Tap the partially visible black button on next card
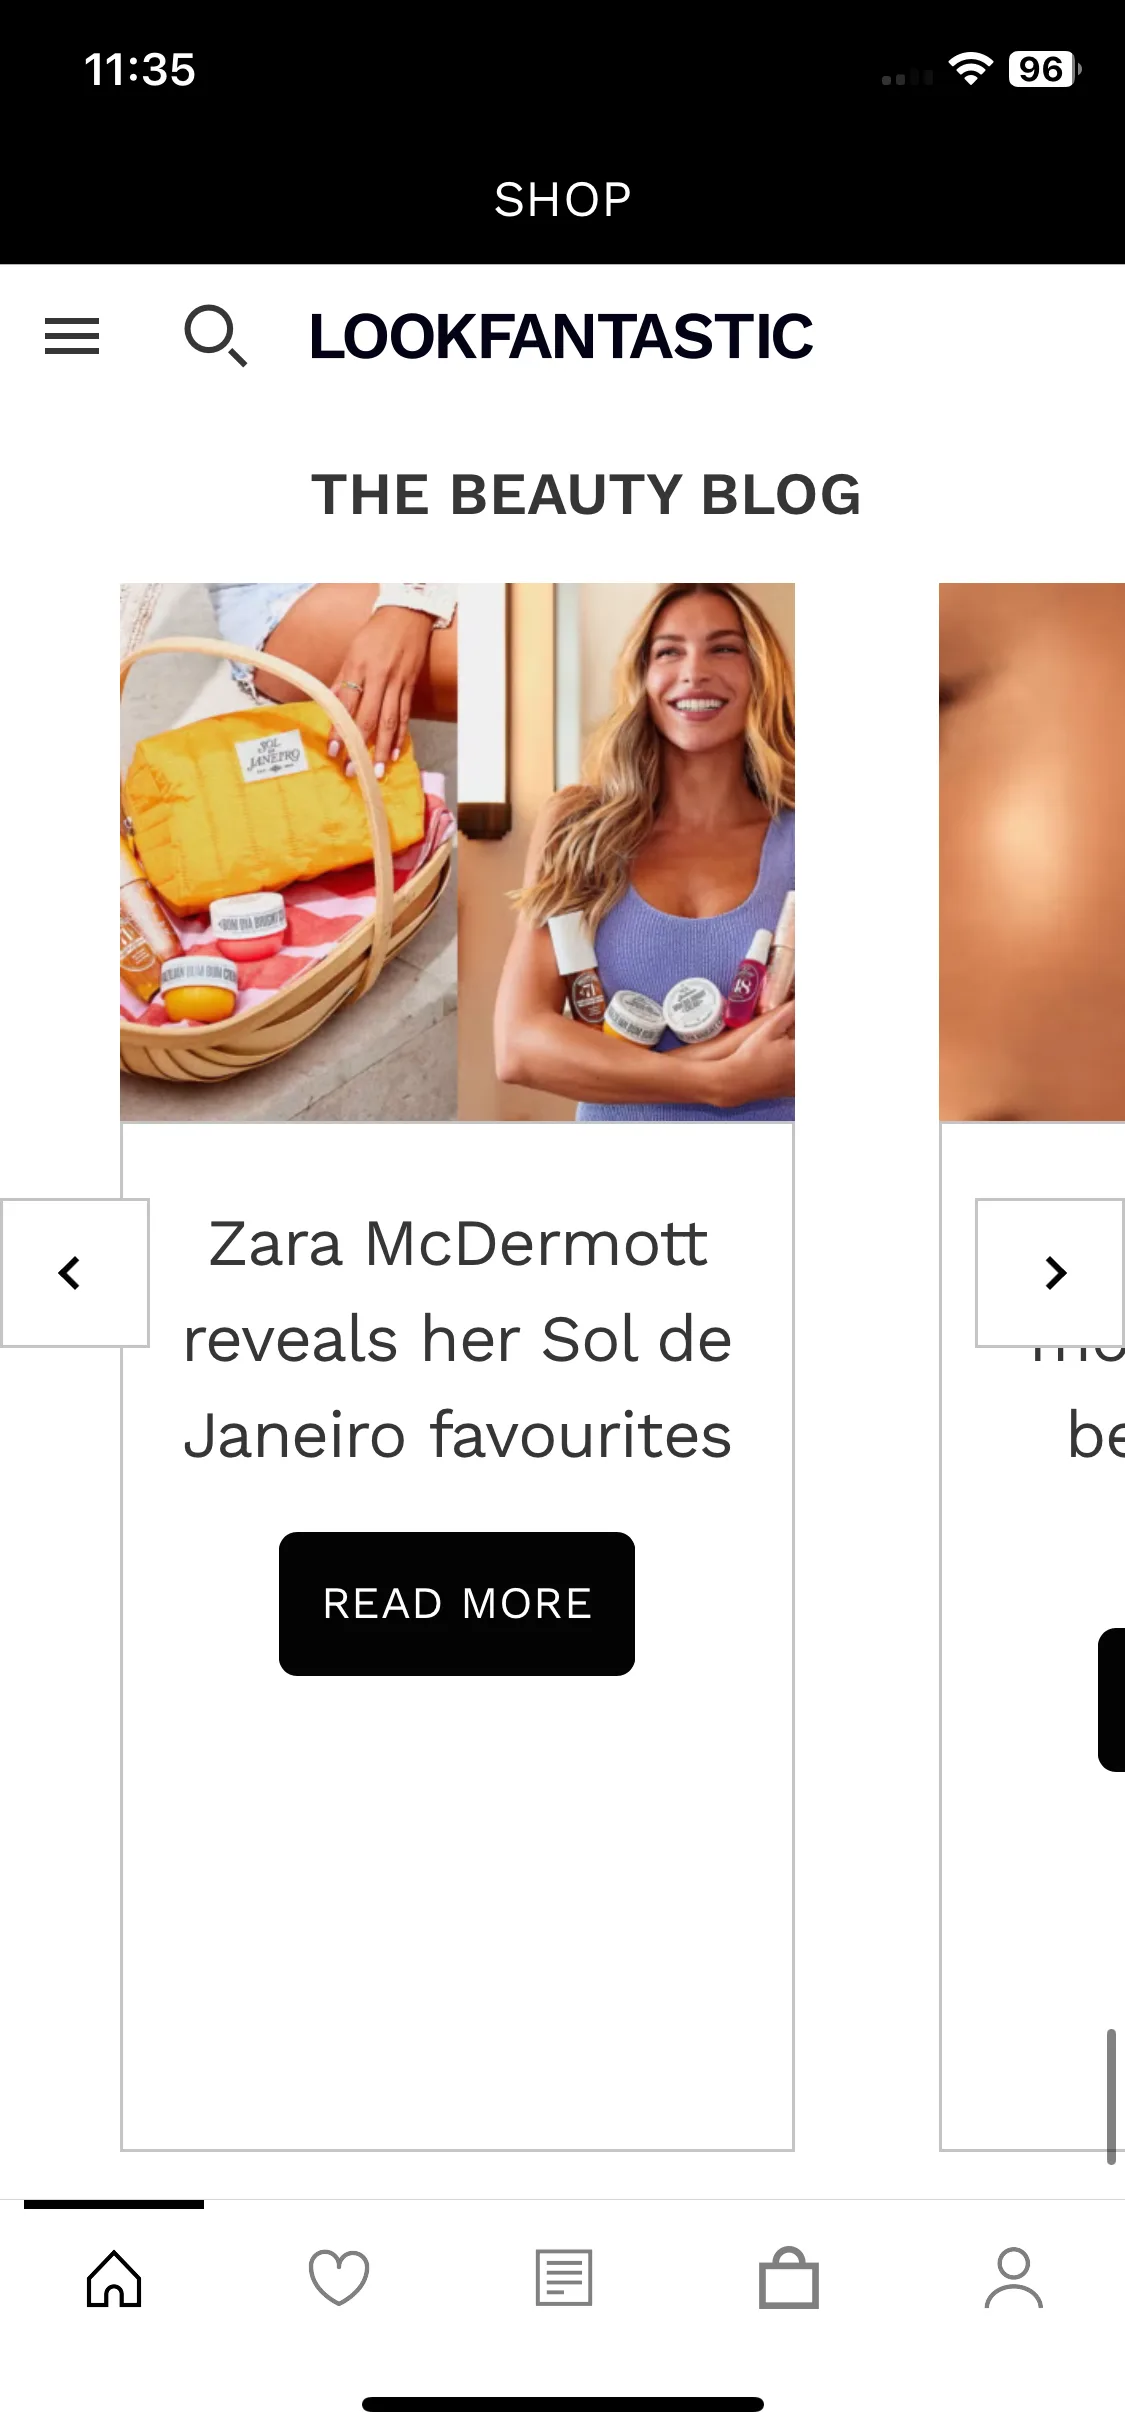This screenshot has height=2436, width=1125. (1111, 1700)
